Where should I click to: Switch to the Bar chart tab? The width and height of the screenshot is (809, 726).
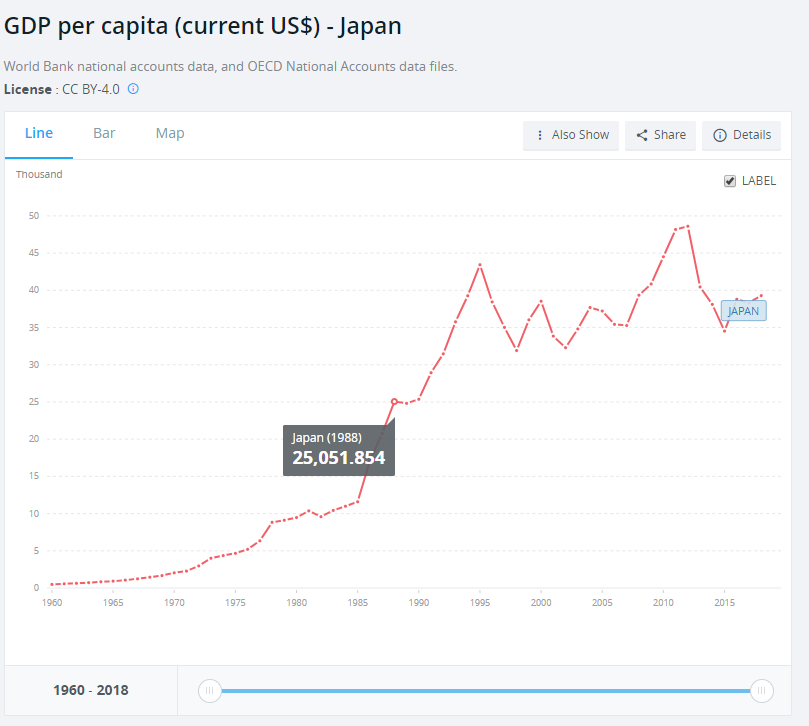click(x=104, y=132)
